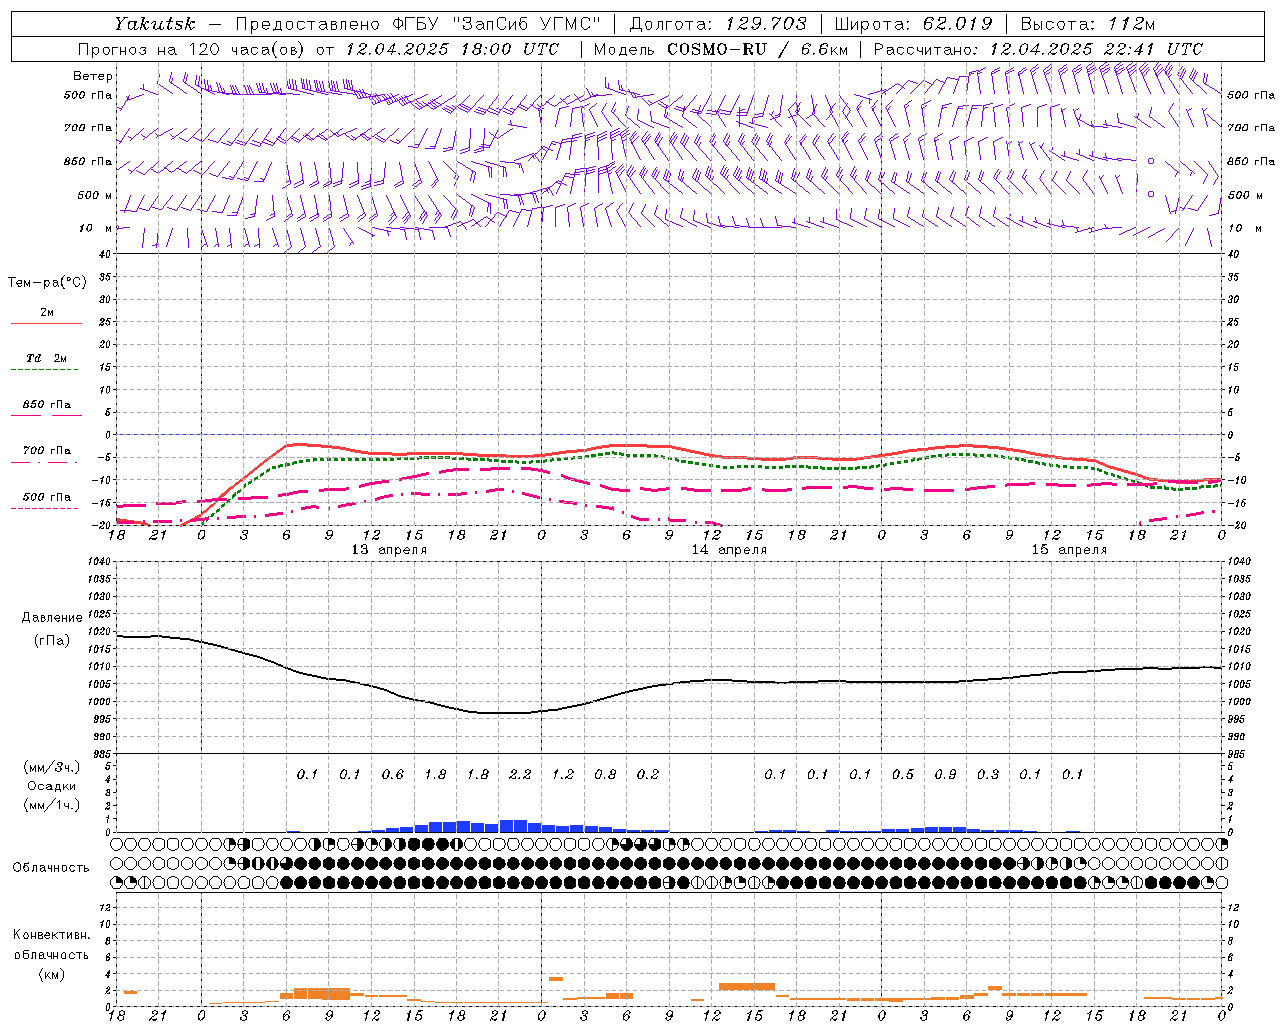Click the 1.2 precipitation value
The height and width of the screenshot is (1024, 1280).
(563, 775)
